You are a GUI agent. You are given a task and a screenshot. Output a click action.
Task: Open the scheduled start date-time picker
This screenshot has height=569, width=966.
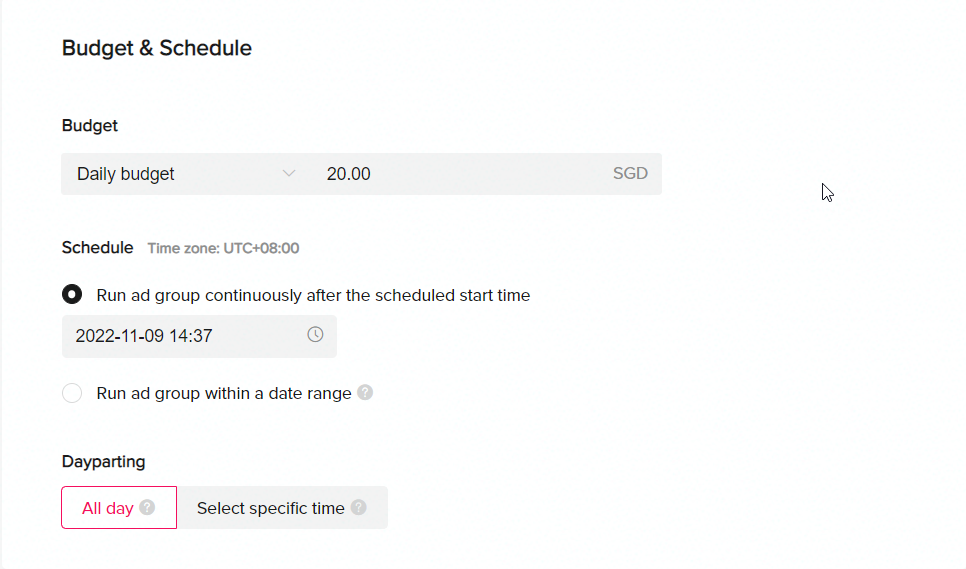coord(199,336)
